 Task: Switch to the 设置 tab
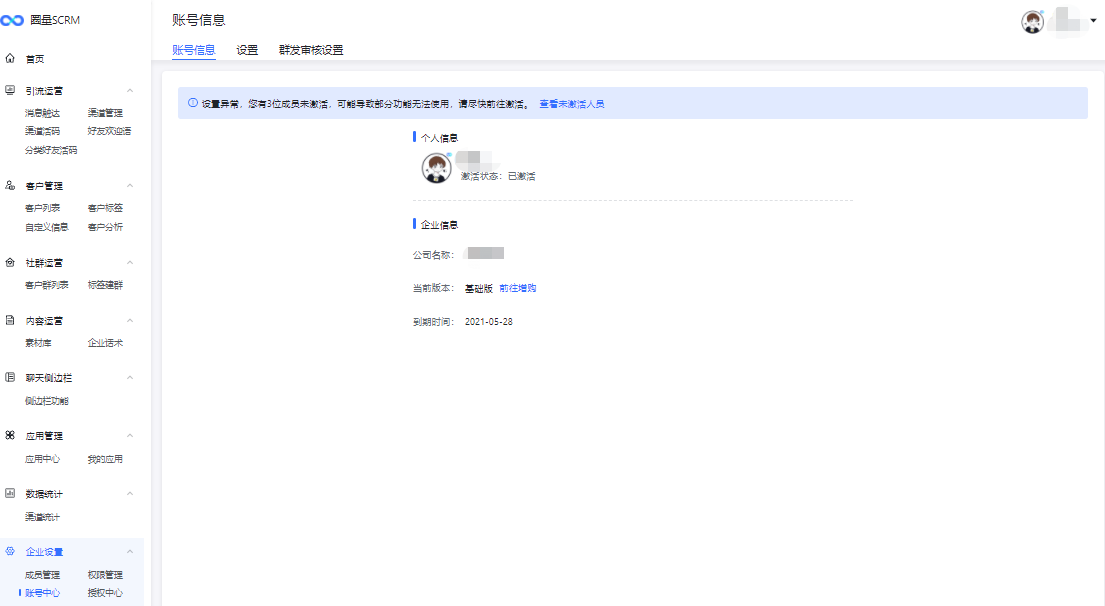tap(247, 50)
